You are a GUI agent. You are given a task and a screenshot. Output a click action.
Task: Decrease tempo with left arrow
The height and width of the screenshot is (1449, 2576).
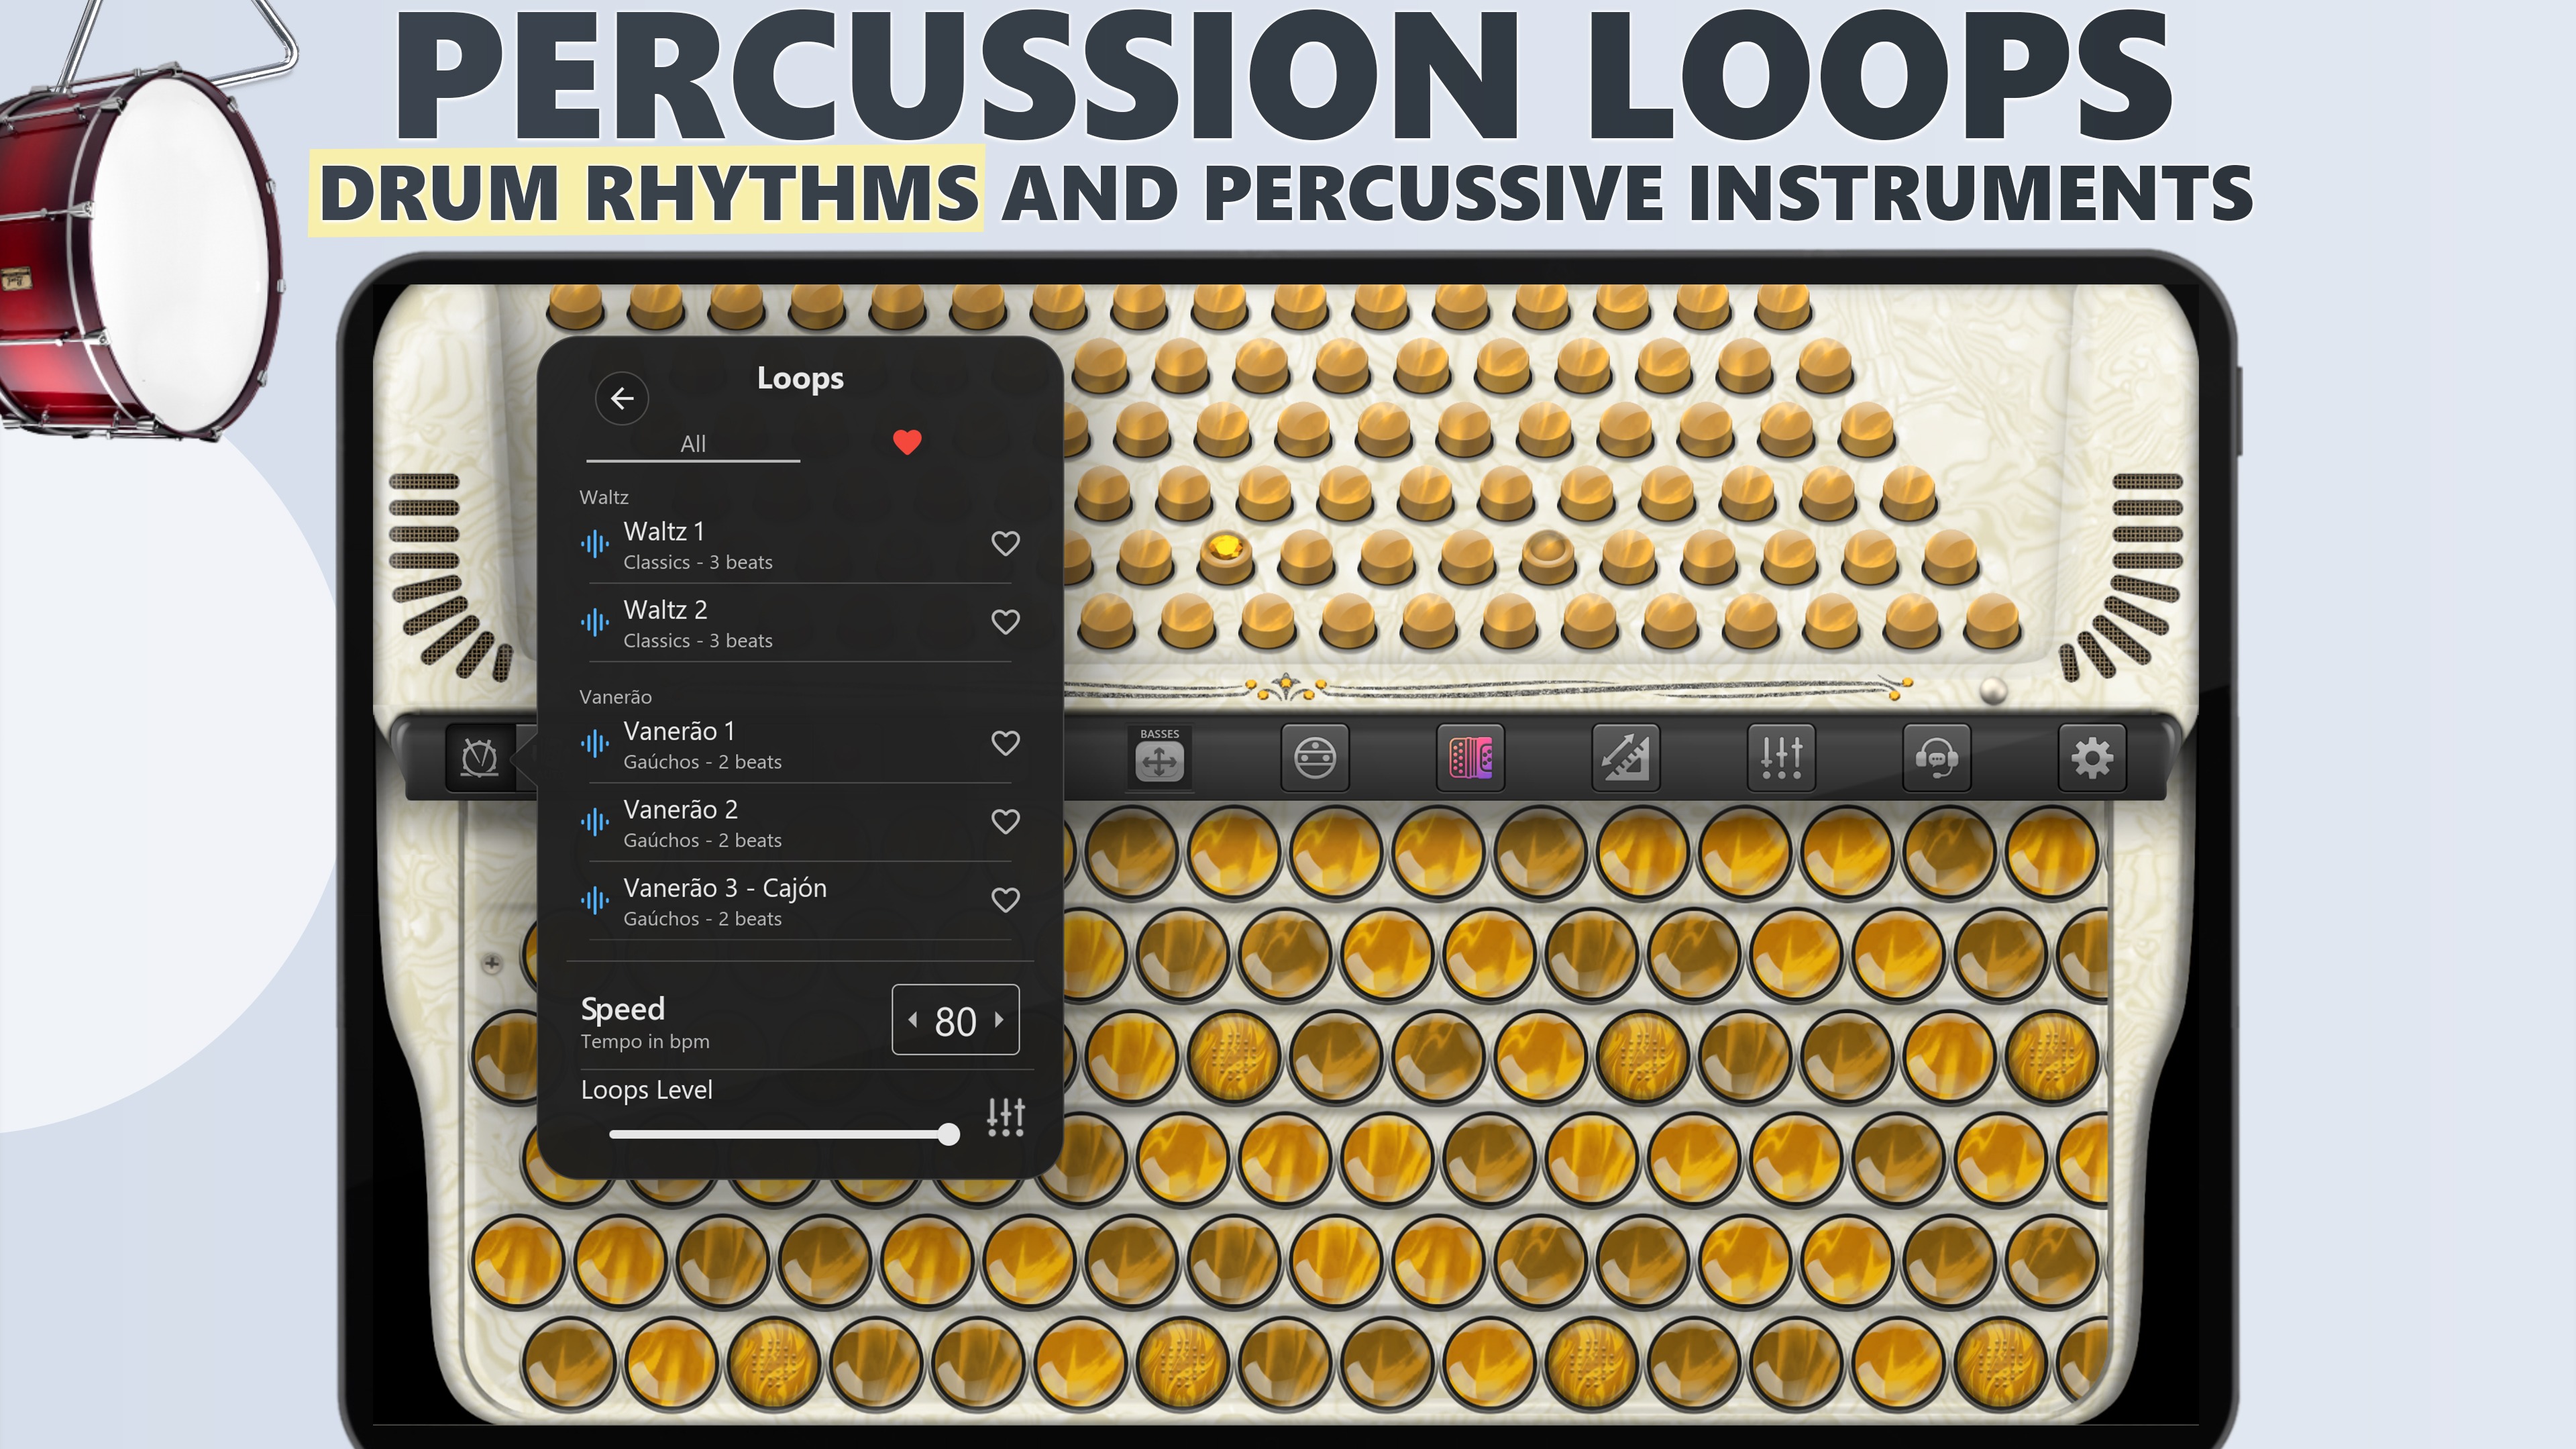click(x=913, y=1020)
